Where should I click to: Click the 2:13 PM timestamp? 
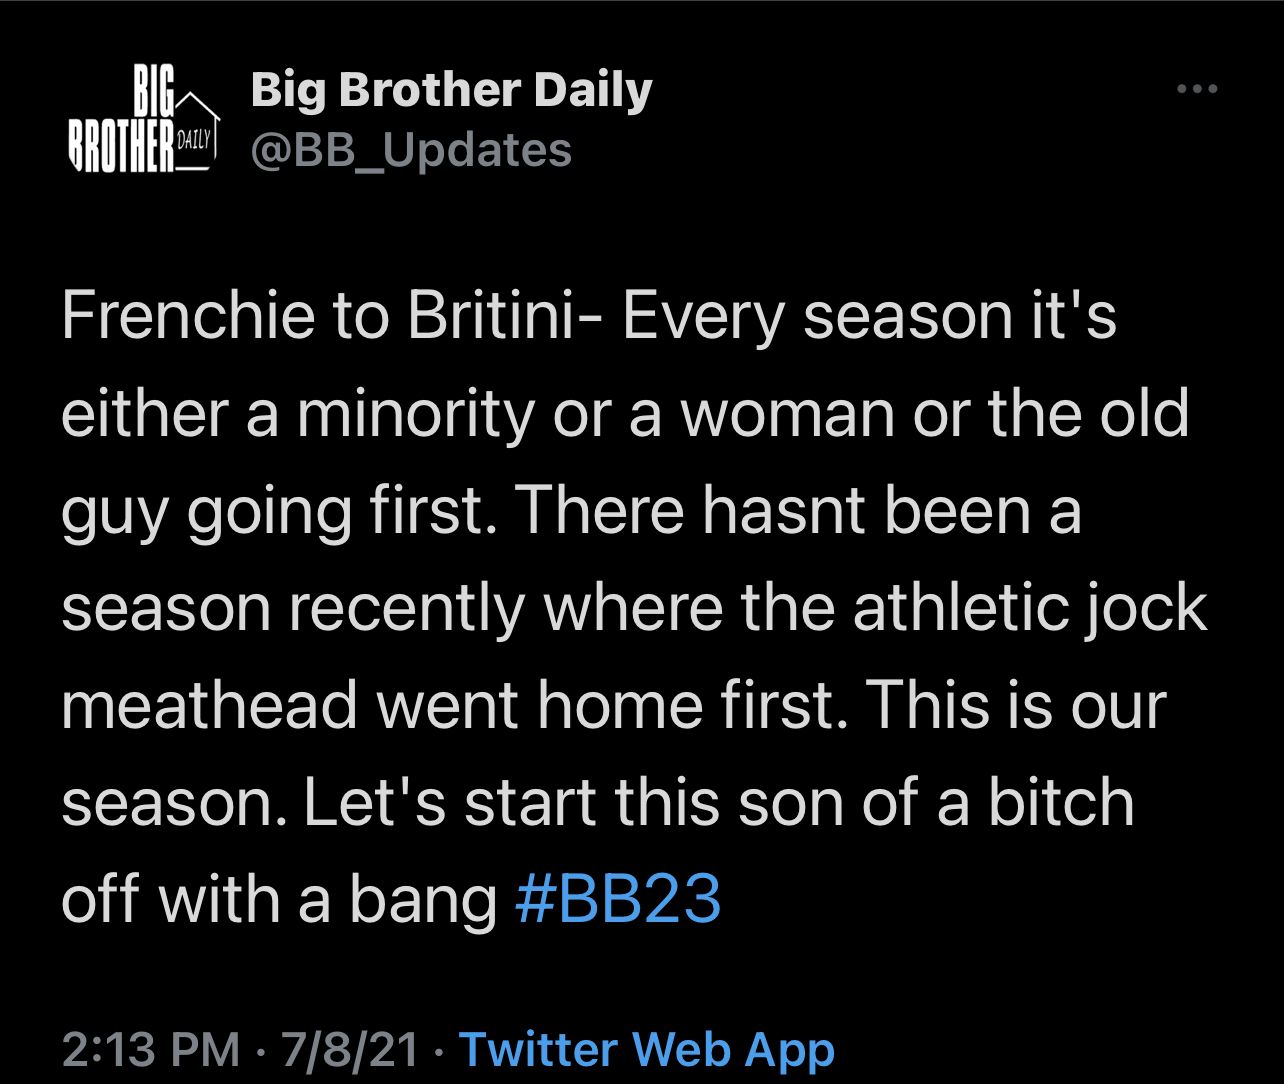[x=151, y=1050]
